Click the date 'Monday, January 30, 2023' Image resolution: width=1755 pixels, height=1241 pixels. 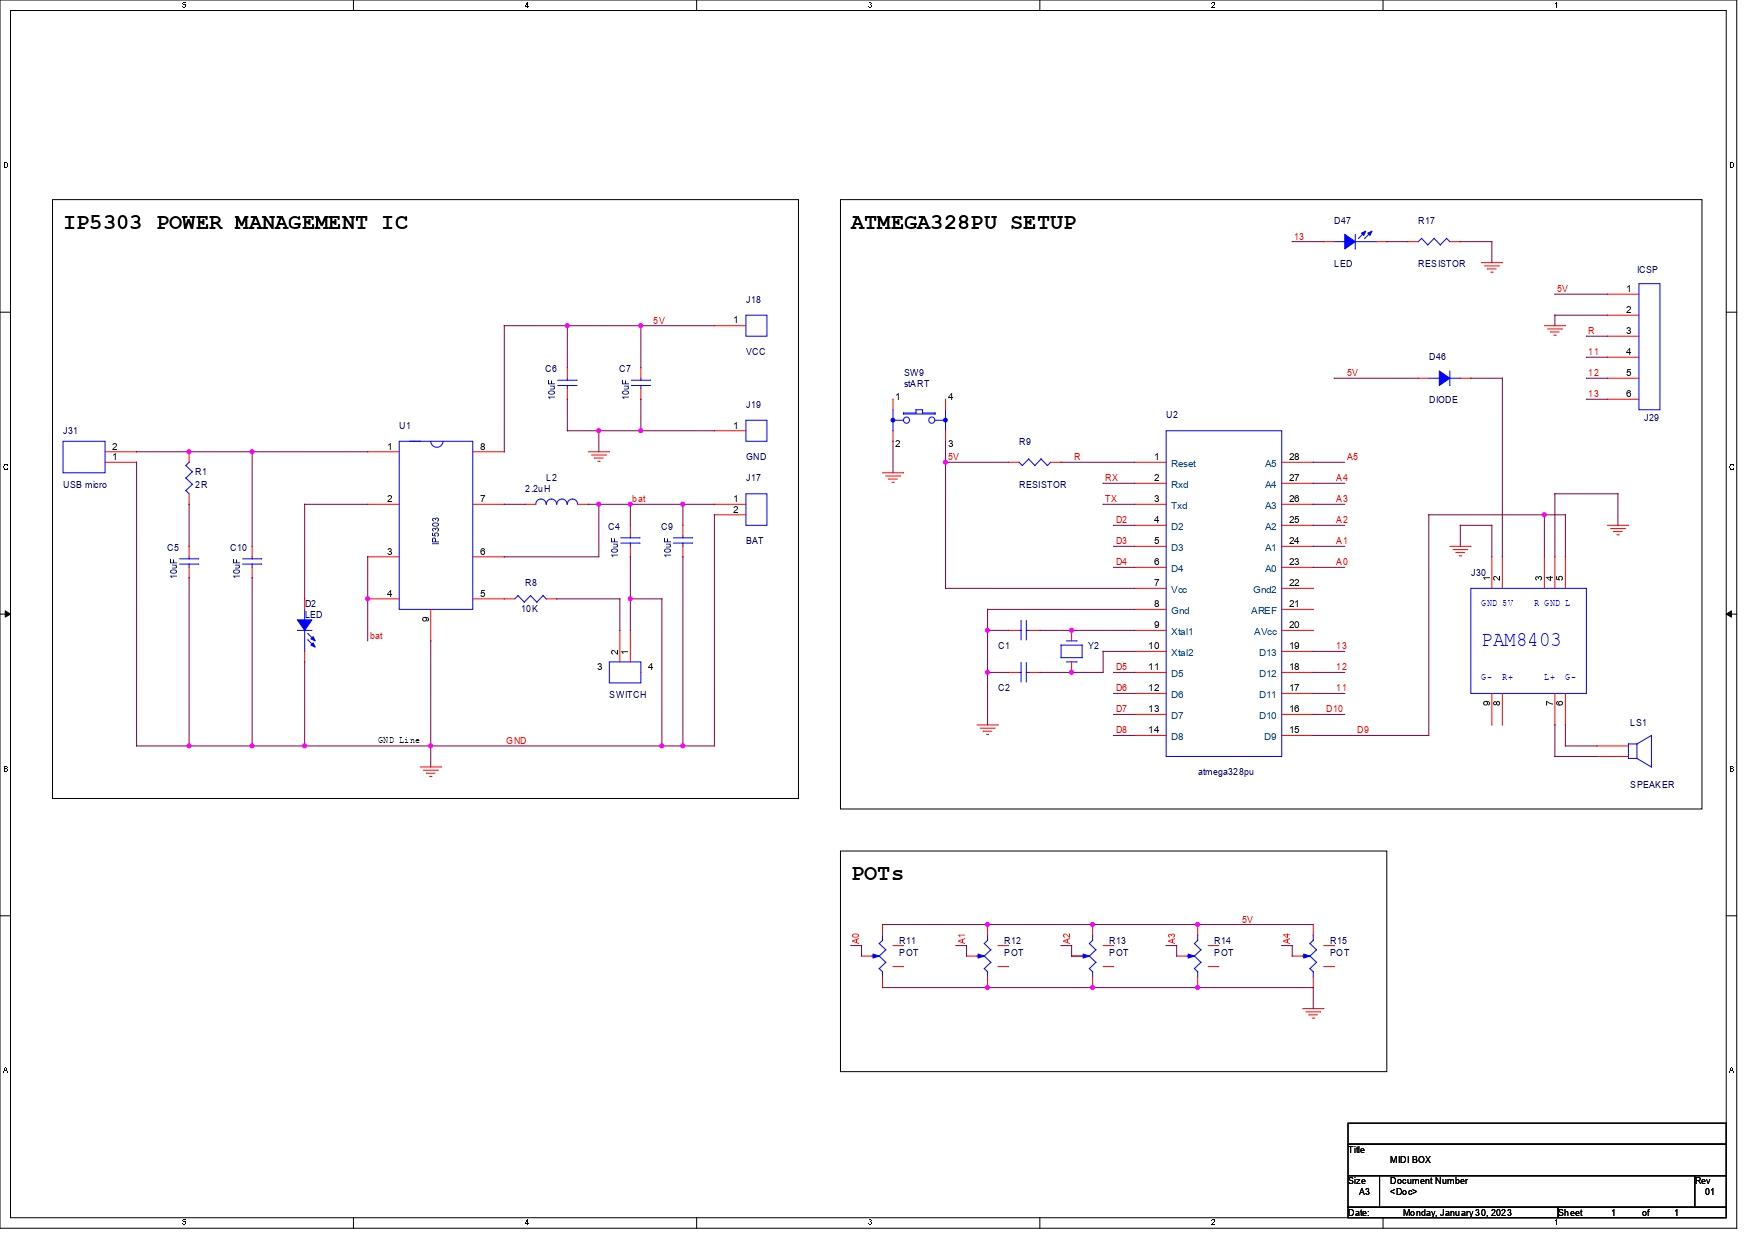[1457, 1213]
